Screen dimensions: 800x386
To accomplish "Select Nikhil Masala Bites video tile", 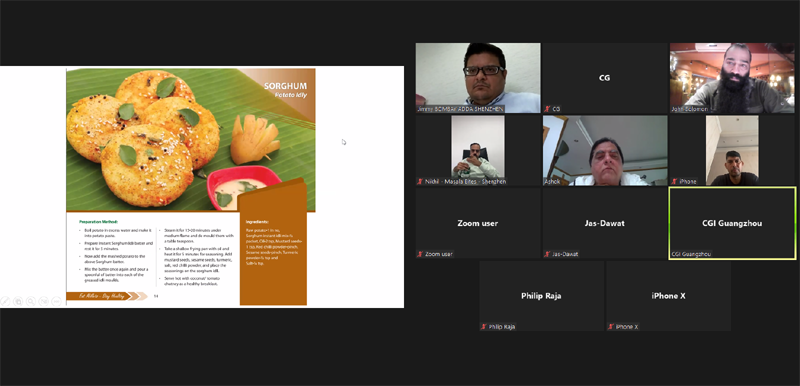I will [x=478, y=150].
